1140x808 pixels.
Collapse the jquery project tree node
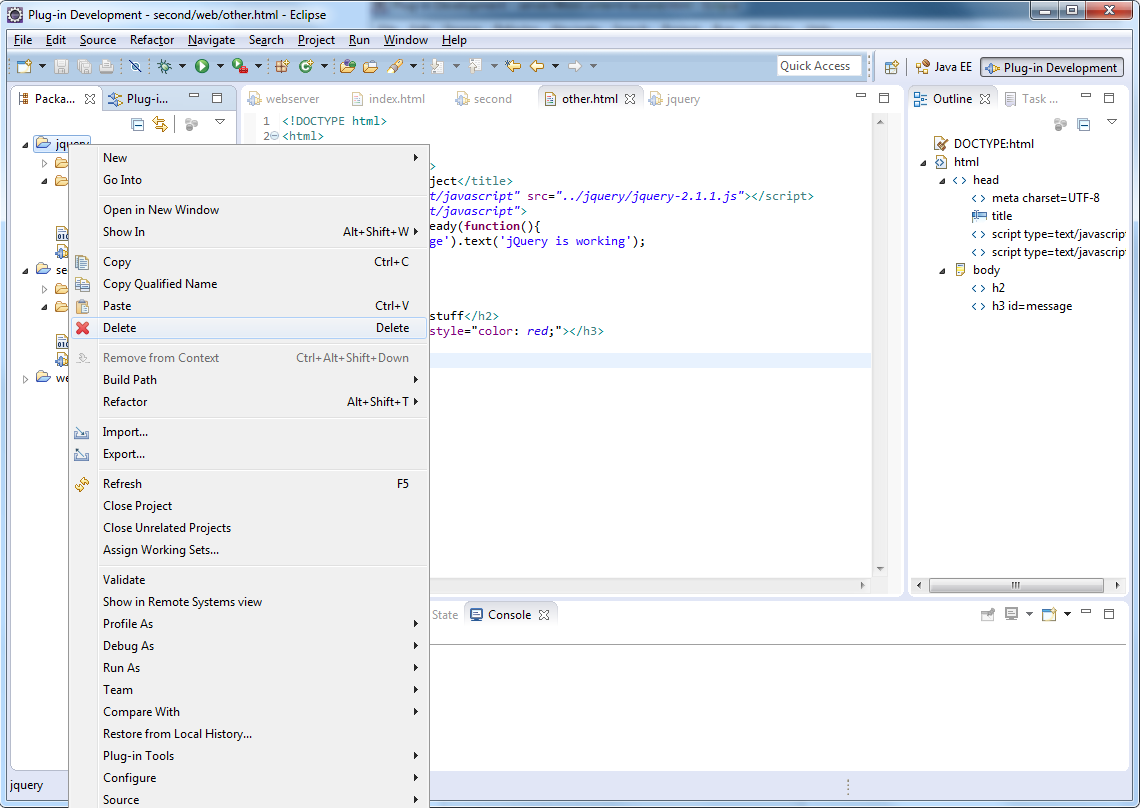[25, 145]
